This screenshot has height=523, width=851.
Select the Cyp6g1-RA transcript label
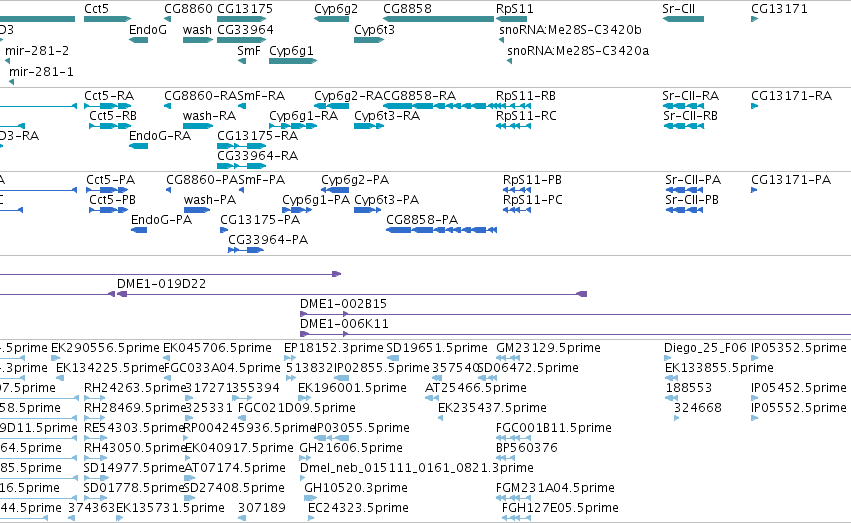(x=303, y=116)
